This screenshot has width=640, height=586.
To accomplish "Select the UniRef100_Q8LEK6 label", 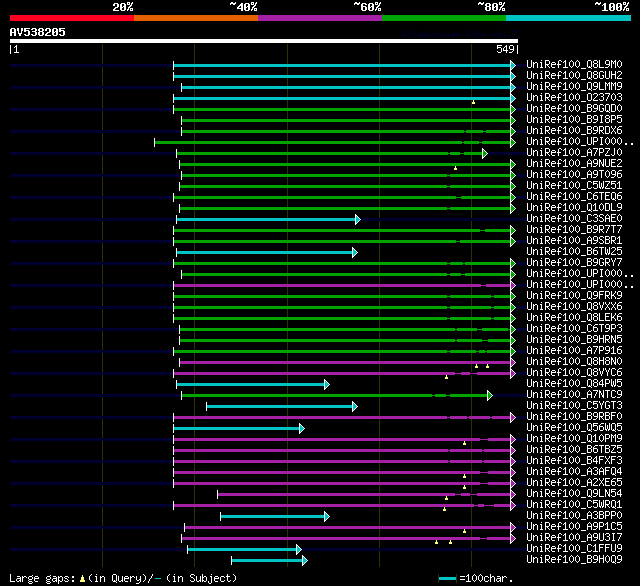I will (574, 318).
